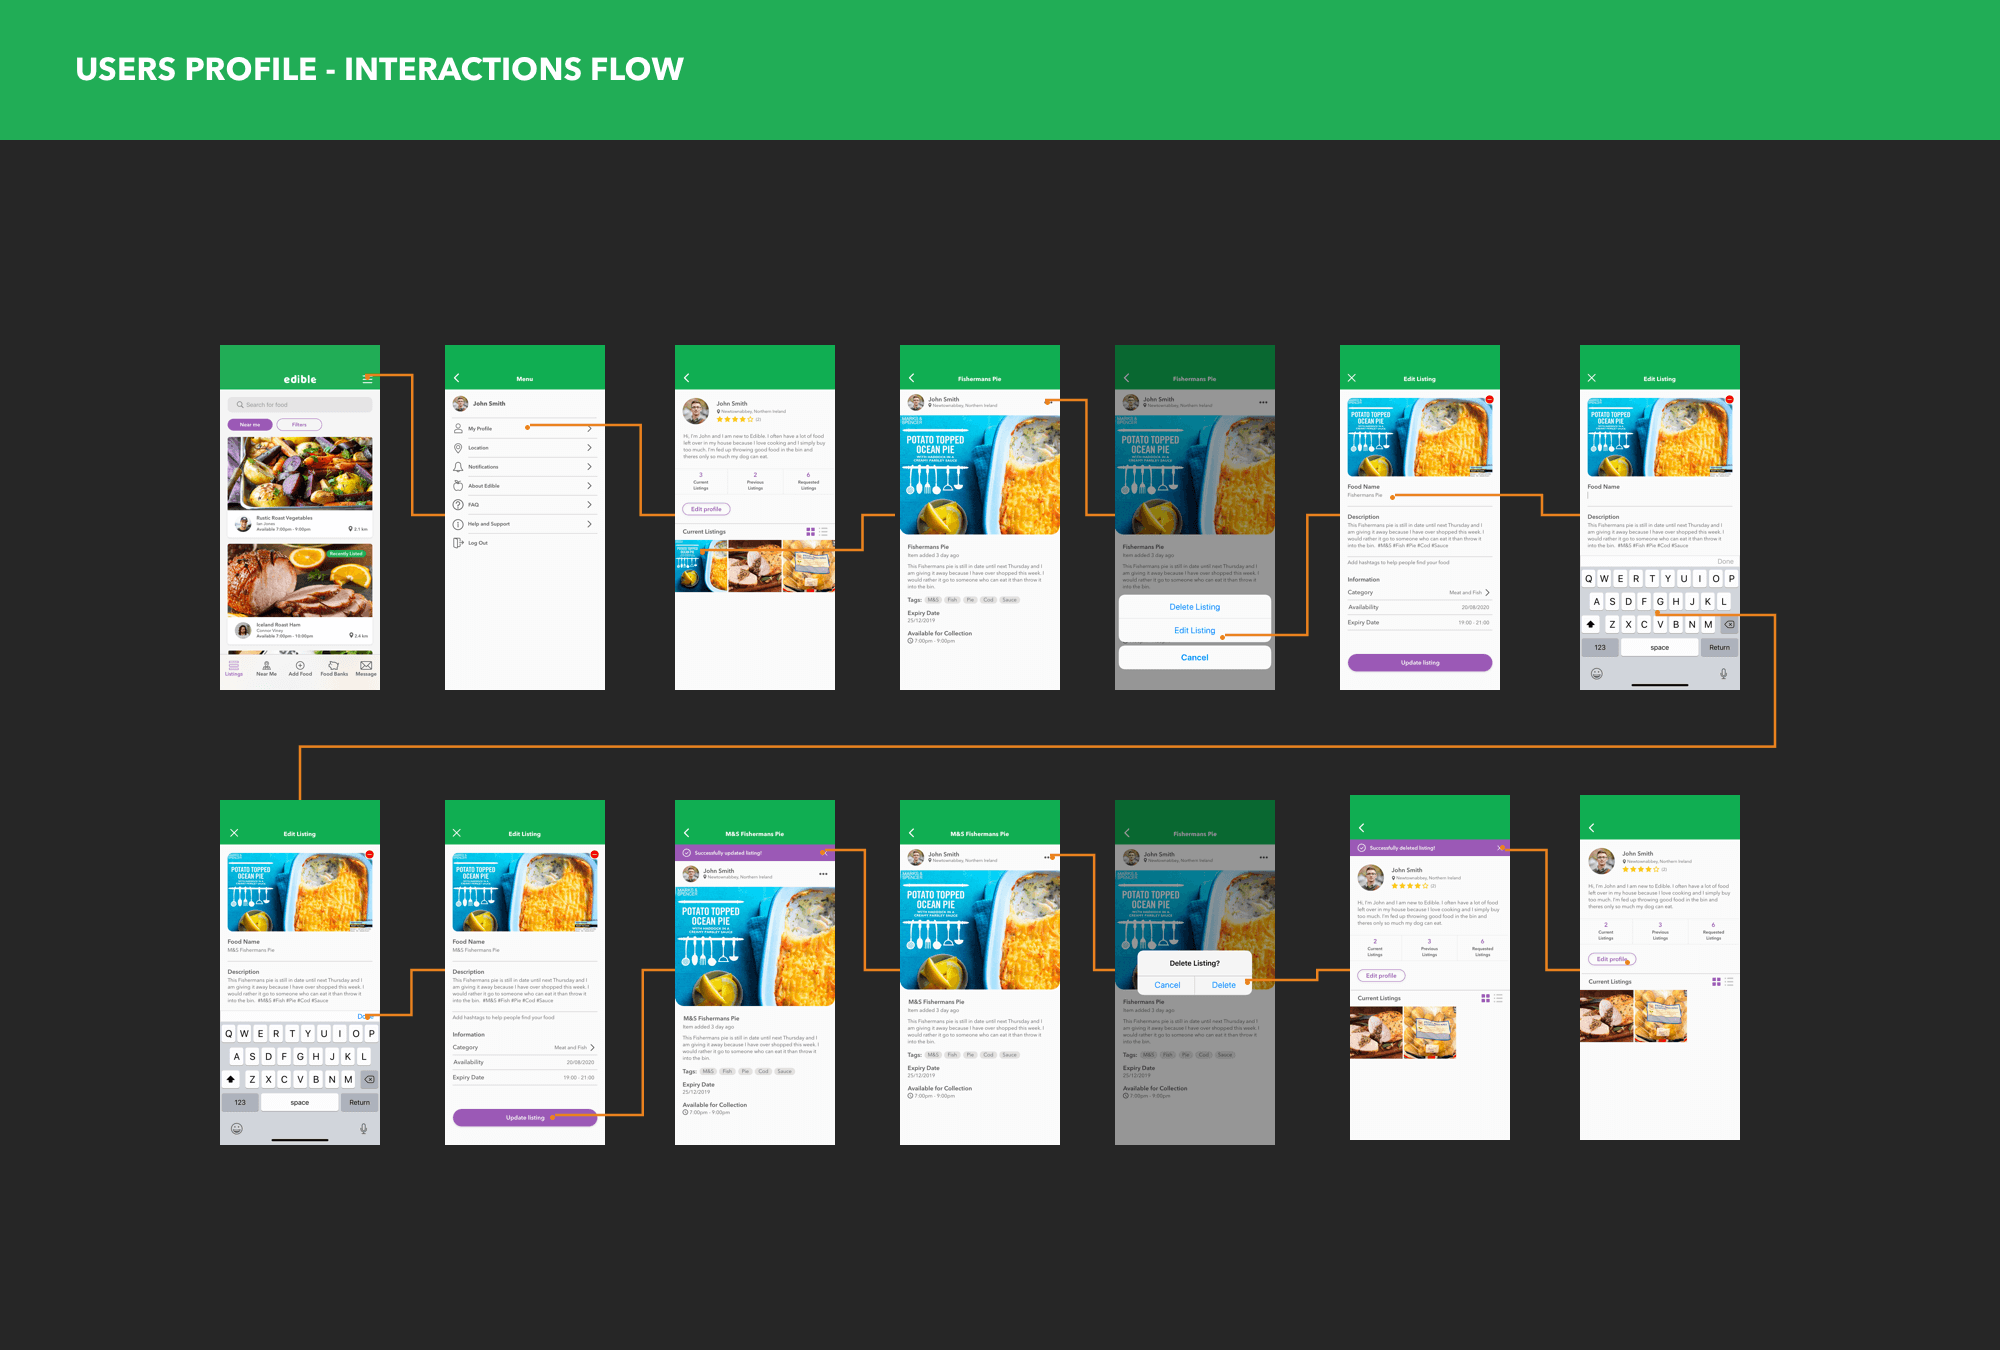This screenshot has height=1350, width=2000.
Task: Confirm Delete in the Delete Listing? dialog
Action: pyautogui.click(x=1224, y=985)
